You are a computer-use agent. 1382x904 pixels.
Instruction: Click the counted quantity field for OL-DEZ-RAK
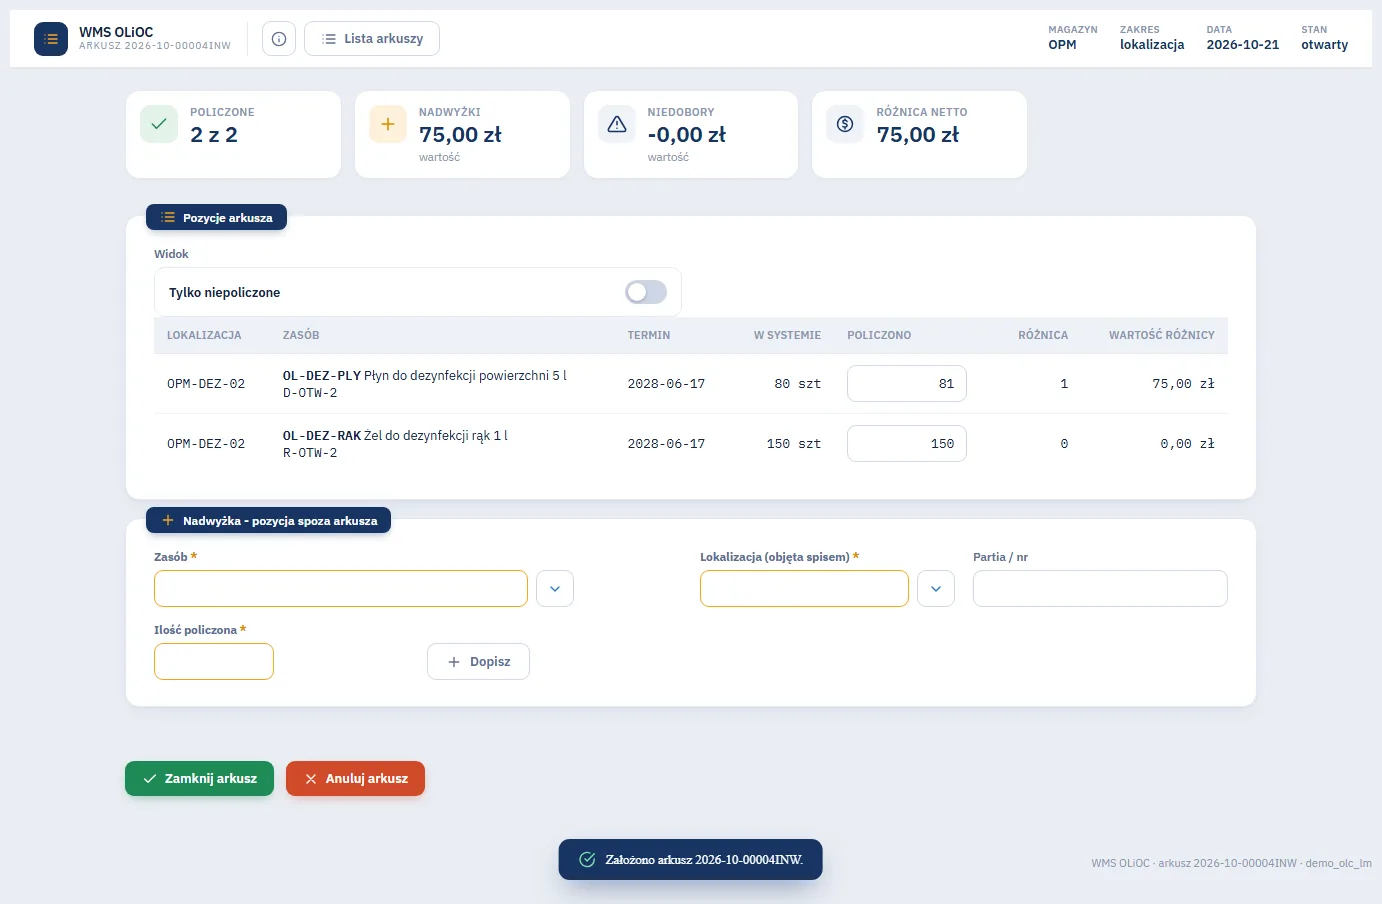point(907,444)
